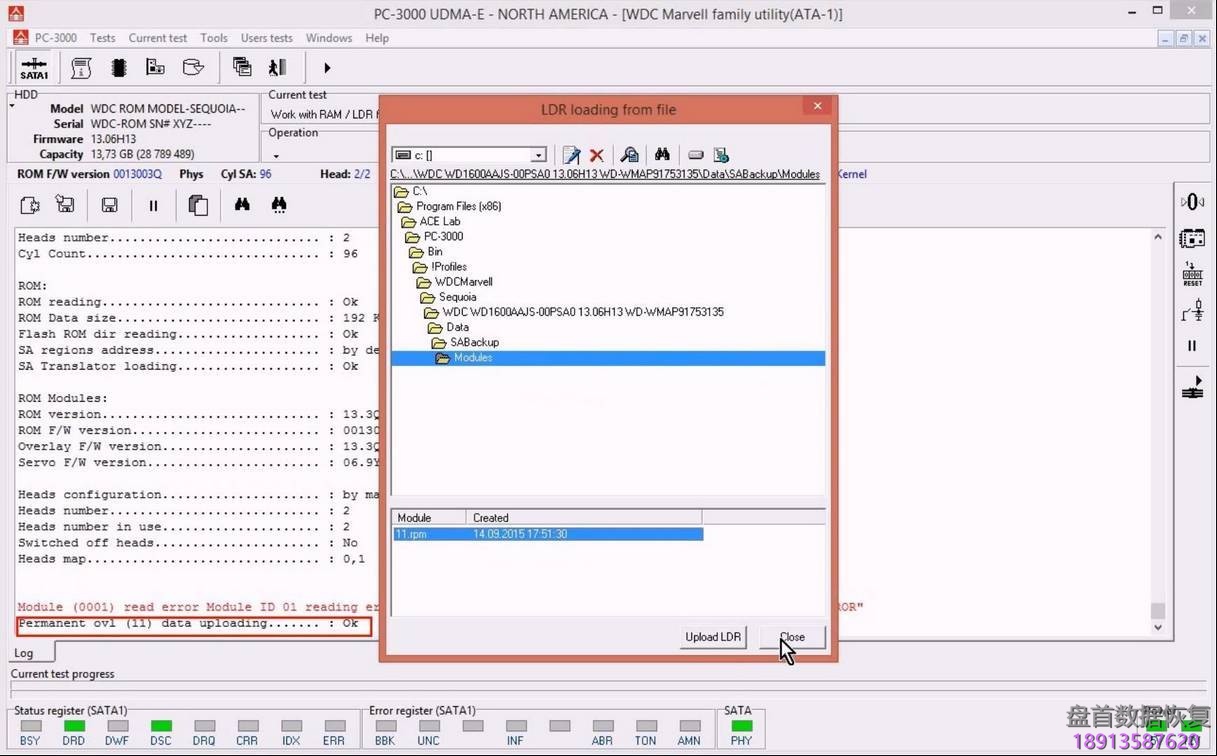
Task: Open the c: drive dropdown in LDR dialog
Action: (x=537, y=155)
